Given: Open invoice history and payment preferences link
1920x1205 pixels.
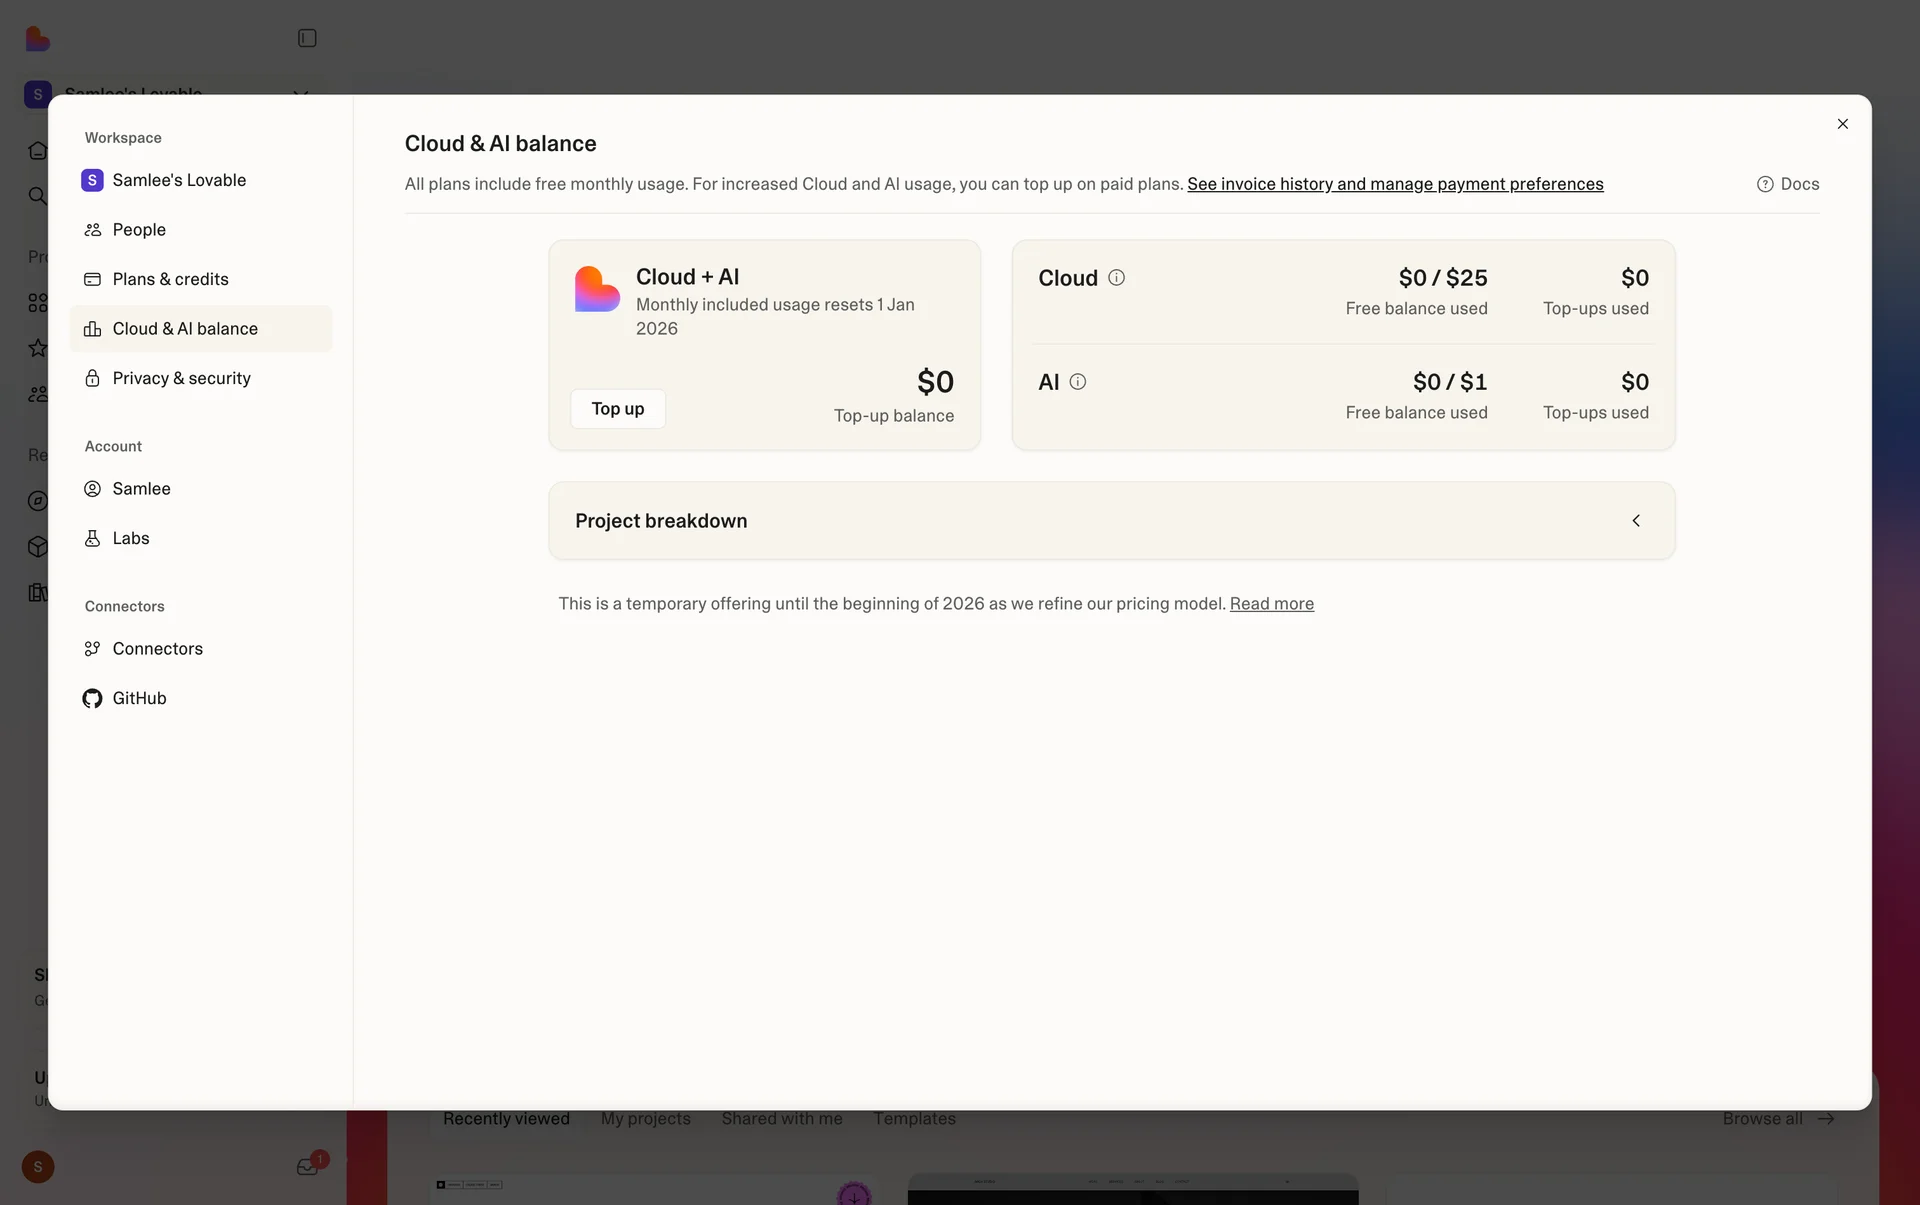Looking at the screenshot, I should coord(1395,184).
